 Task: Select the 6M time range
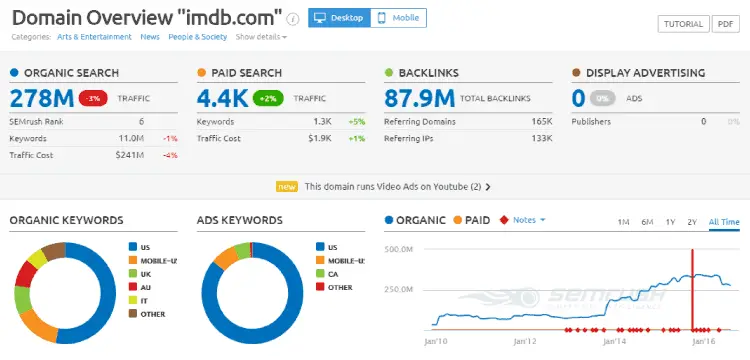tap(647, 222)
